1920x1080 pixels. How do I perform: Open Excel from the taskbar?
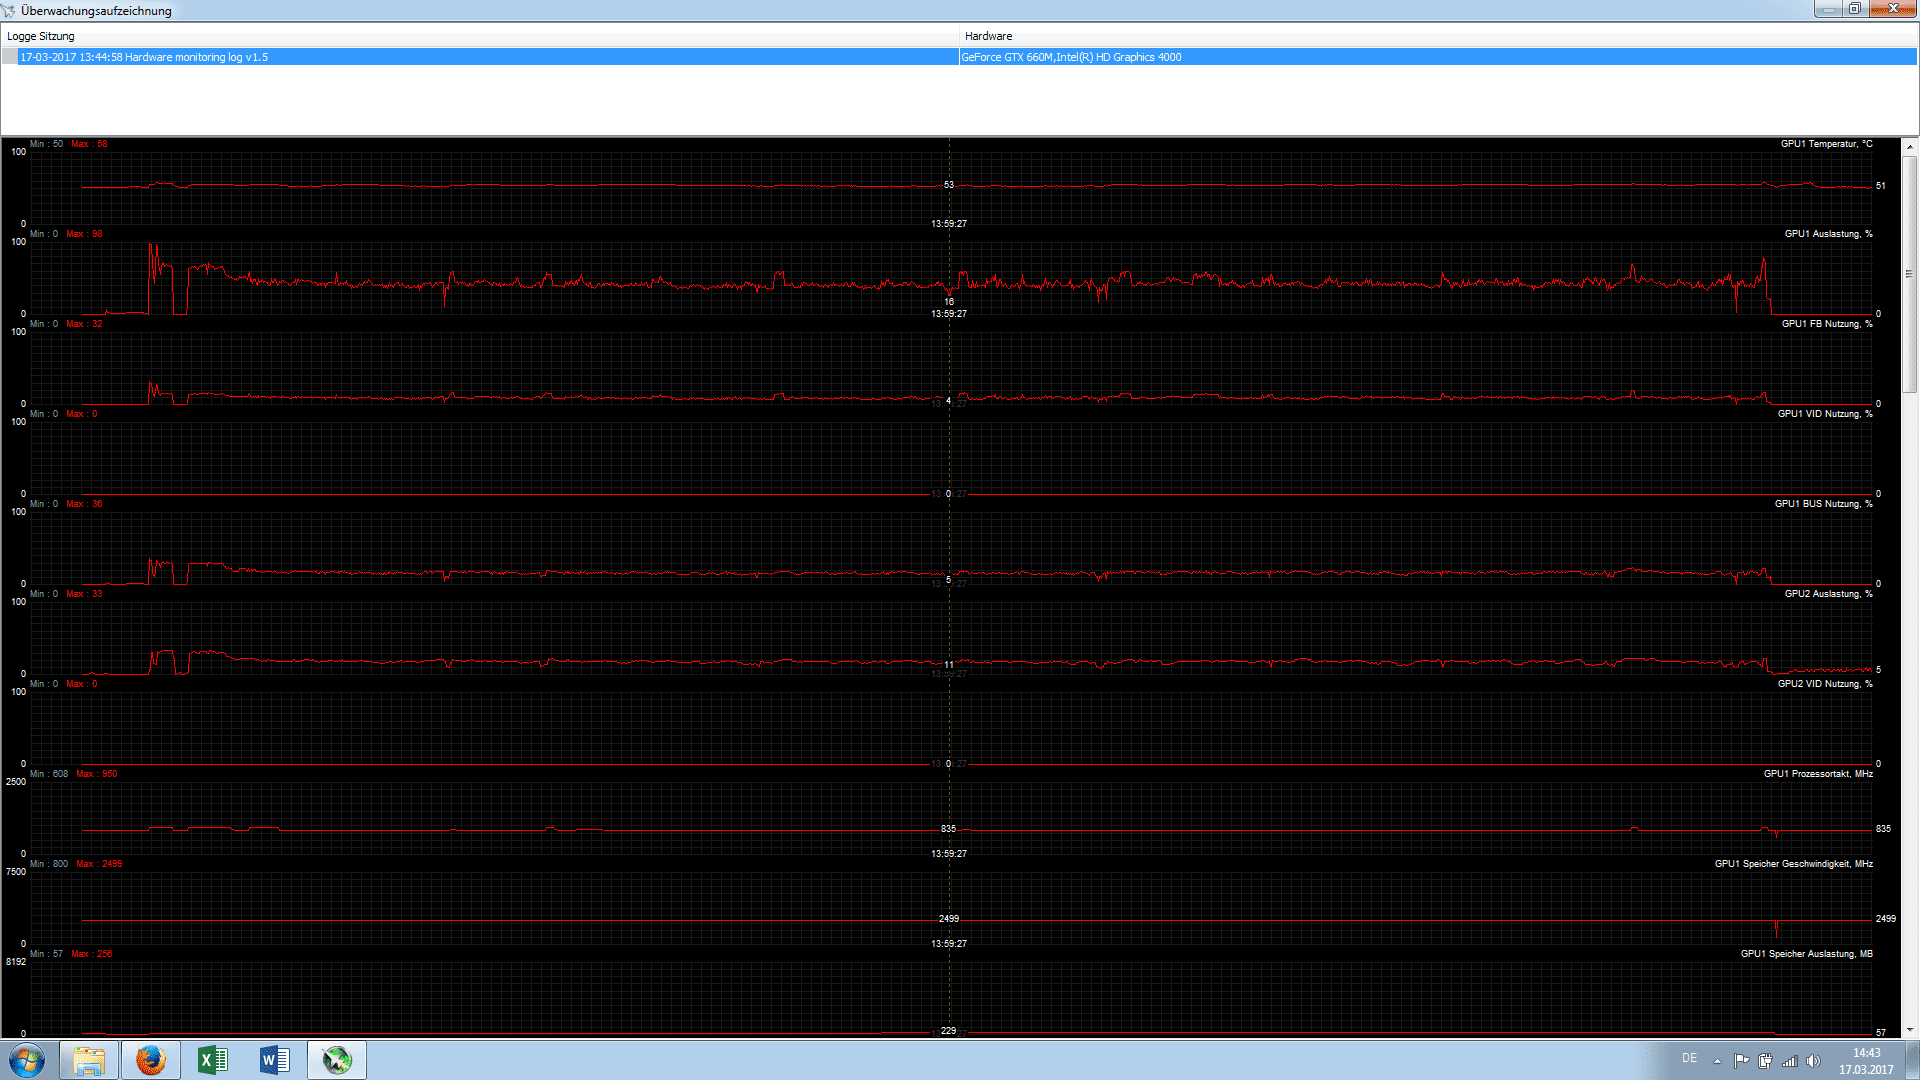point(213,1060)
